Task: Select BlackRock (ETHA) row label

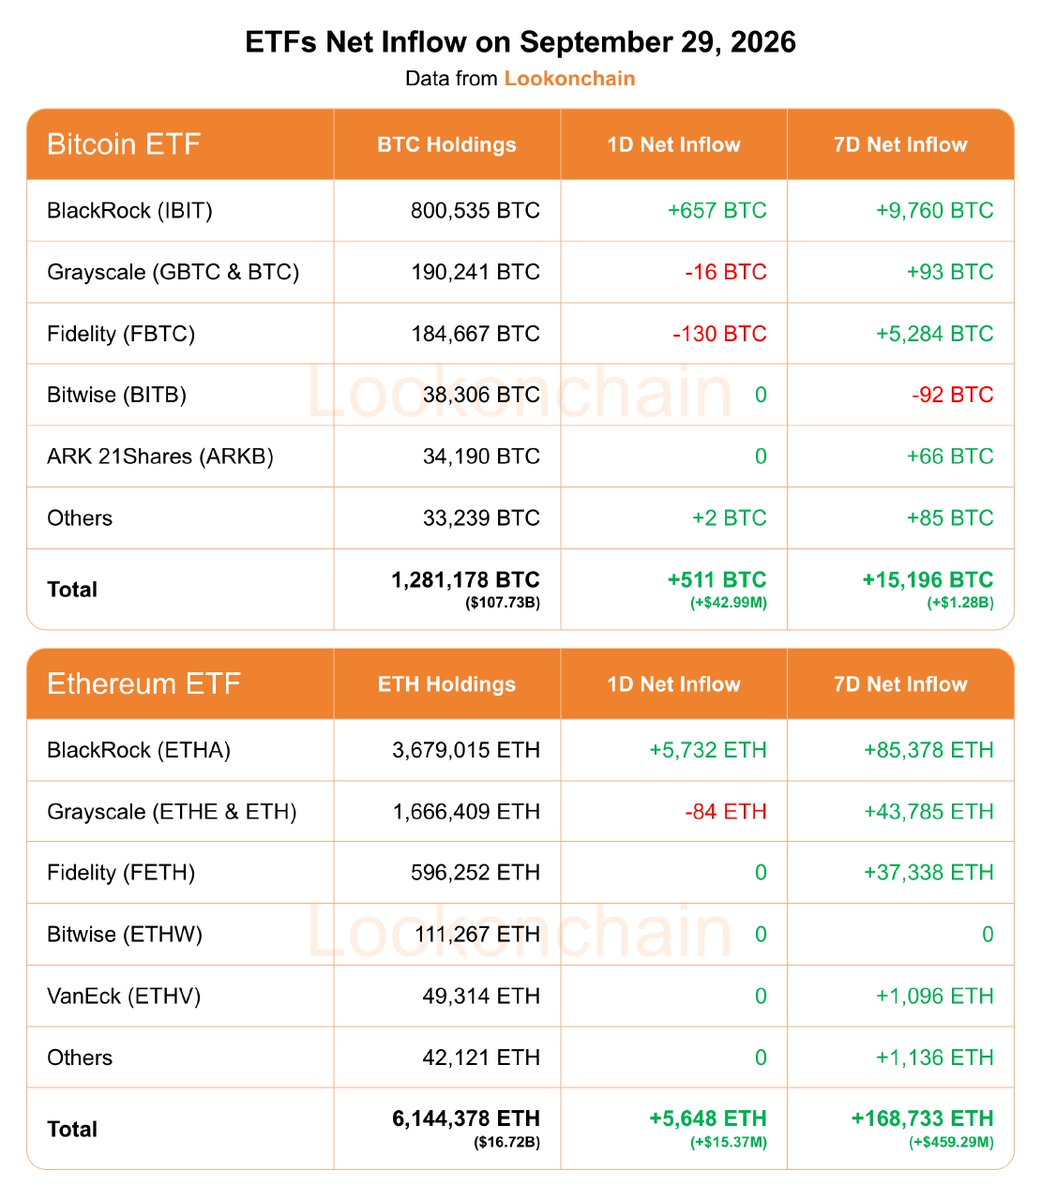Action: tap(139, 750)
